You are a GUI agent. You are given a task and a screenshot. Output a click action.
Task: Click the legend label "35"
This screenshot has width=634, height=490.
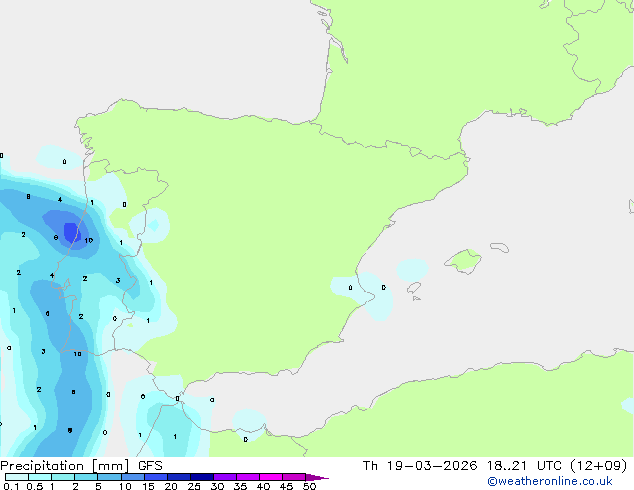click(241, 486)
